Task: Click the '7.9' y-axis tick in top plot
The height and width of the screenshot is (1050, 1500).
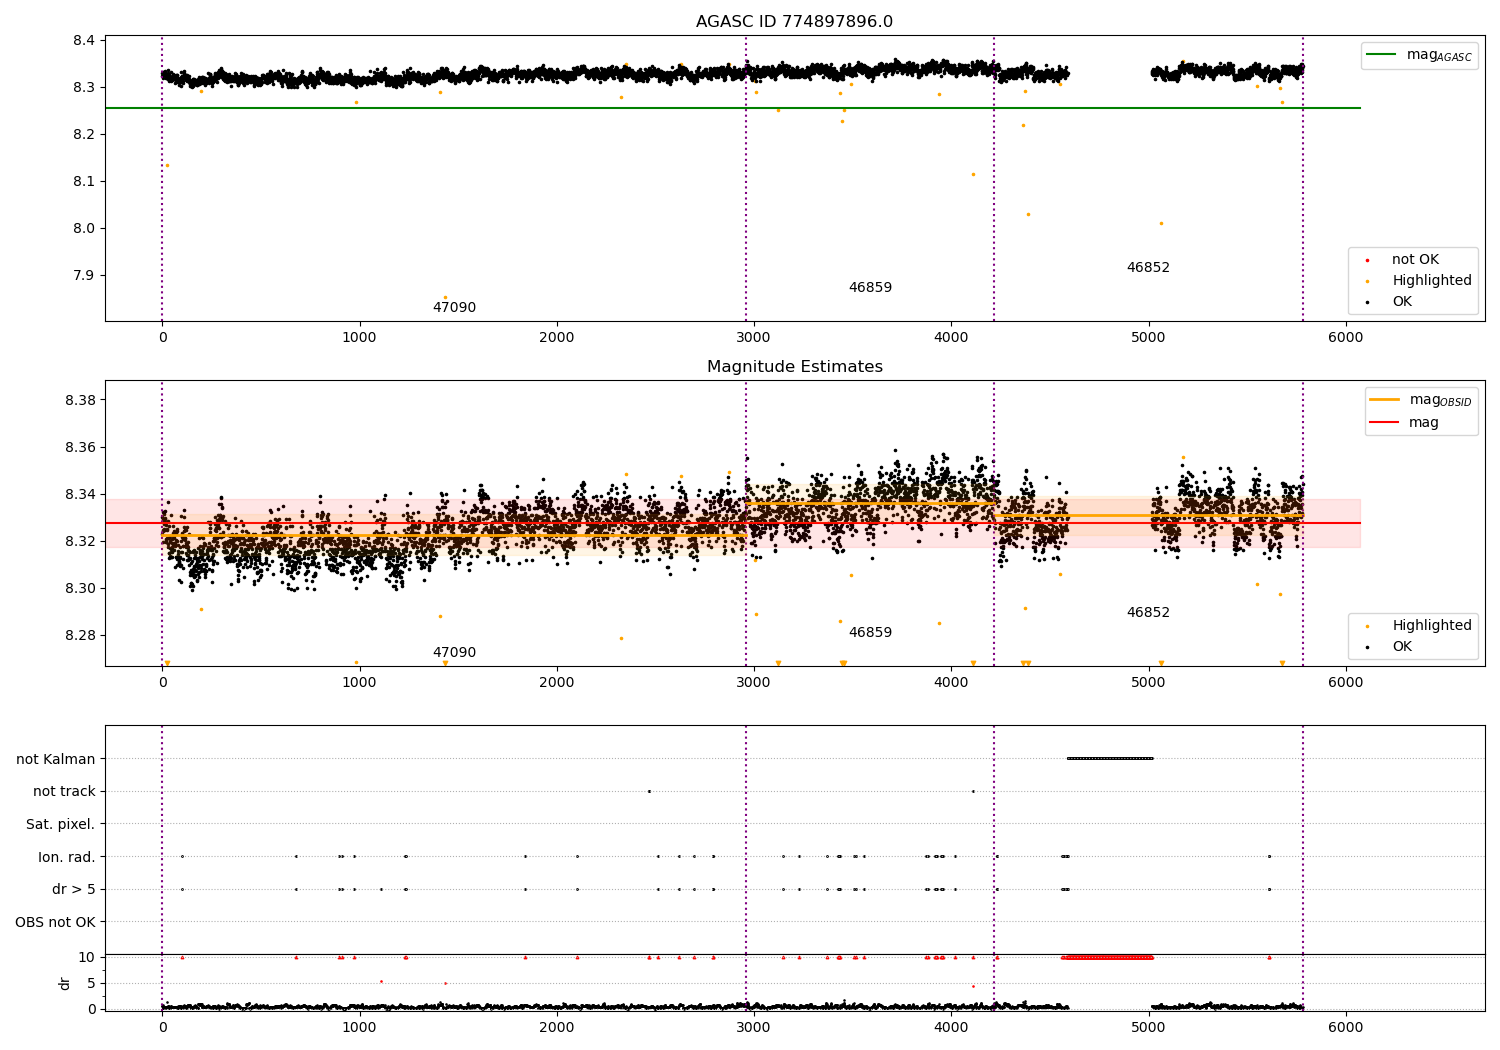Action: point(84,276)
